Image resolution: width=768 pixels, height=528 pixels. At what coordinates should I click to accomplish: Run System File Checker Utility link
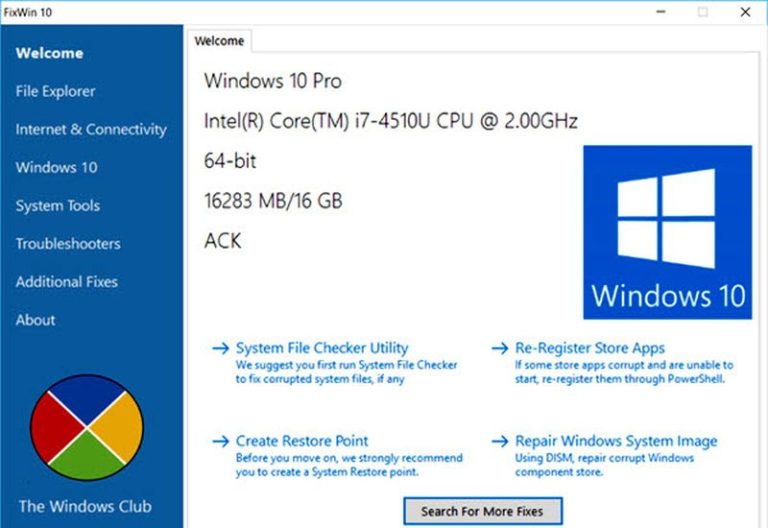322,348
